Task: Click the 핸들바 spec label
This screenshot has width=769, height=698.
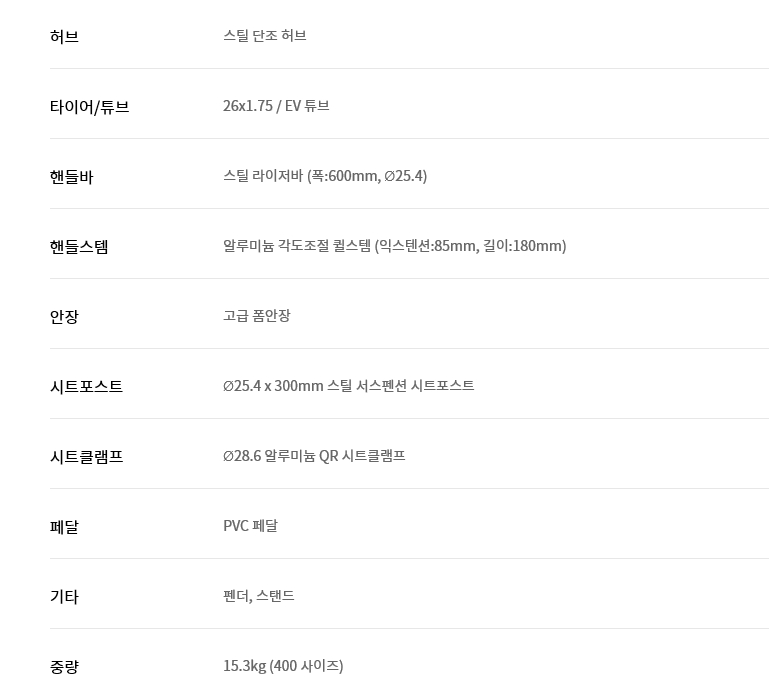Action: tap(72, 177)
